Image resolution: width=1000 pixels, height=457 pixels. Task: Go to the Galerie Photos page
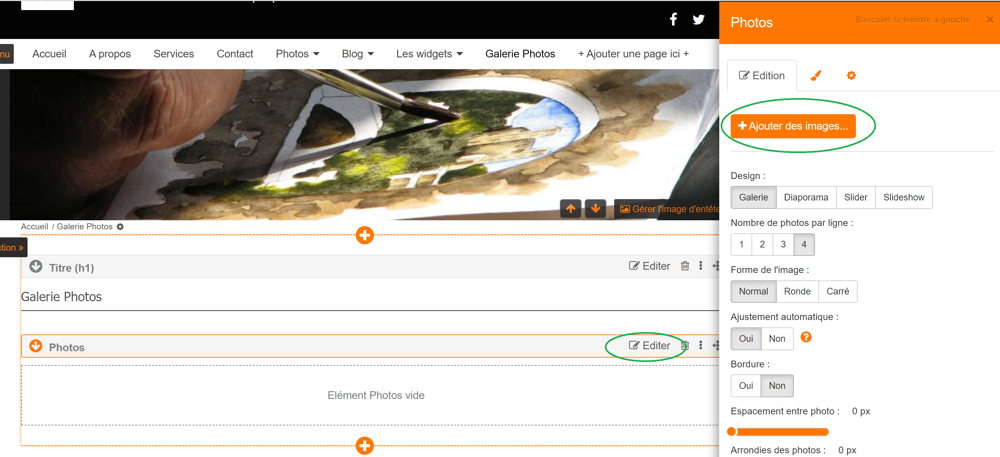520,54
